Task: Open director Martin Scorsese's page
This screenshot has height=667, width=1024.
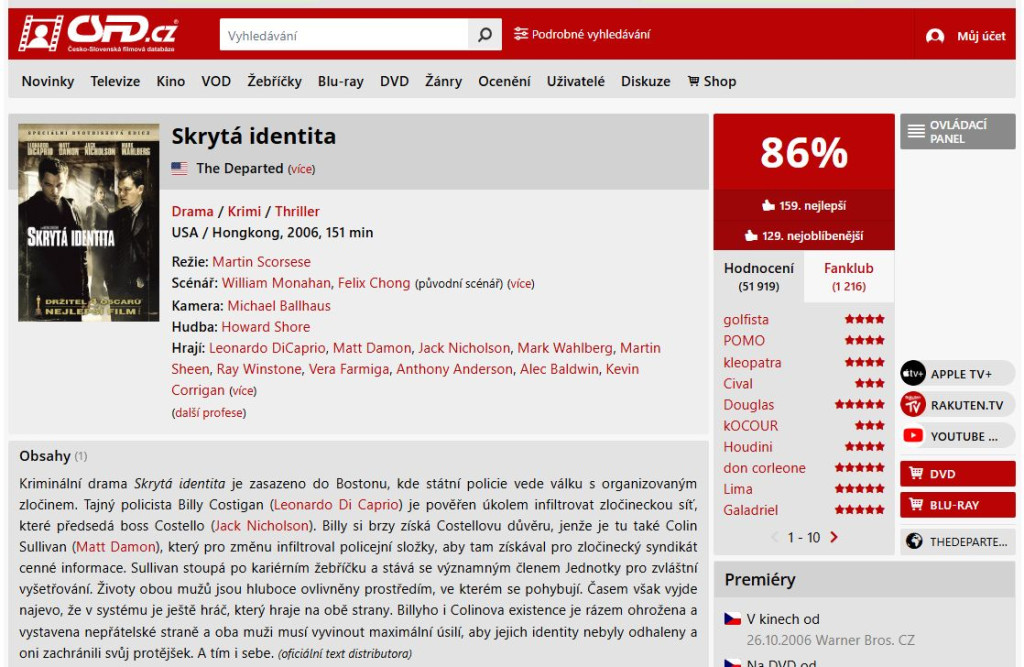Action: (261, 261)
